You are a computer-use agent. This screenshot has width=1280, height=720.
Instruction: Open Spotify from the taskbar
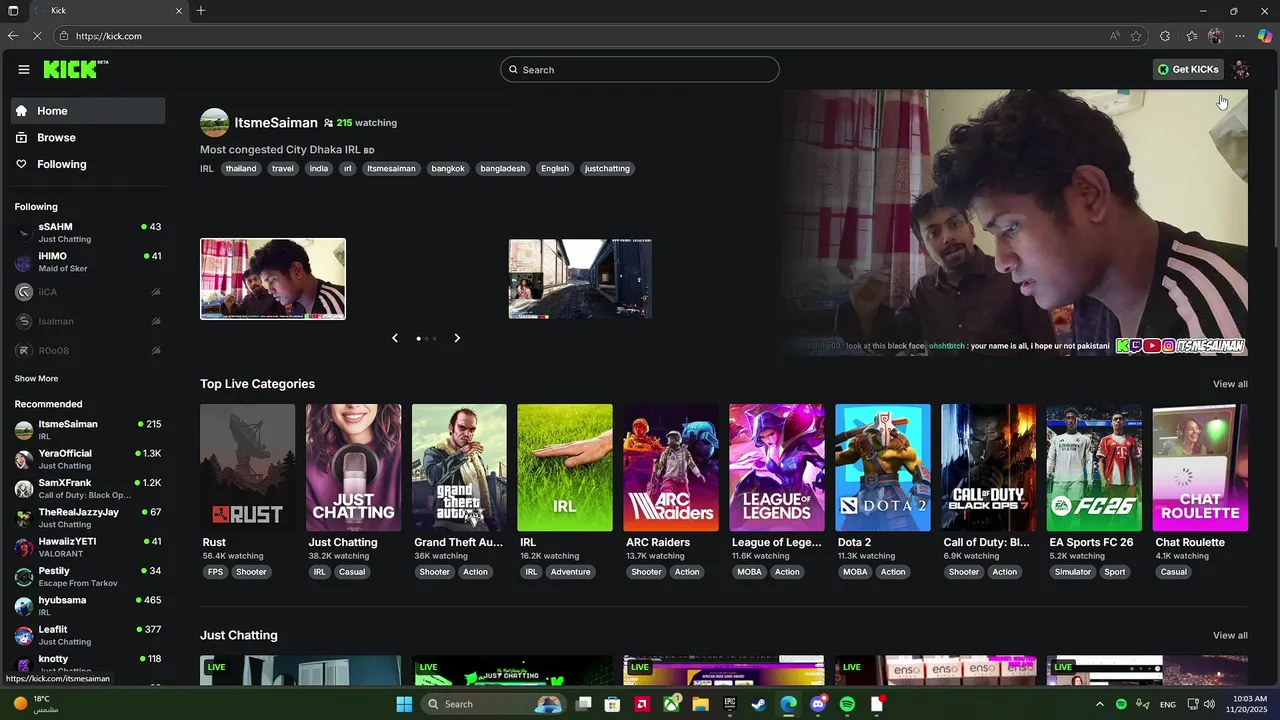[x=847, y=704]
